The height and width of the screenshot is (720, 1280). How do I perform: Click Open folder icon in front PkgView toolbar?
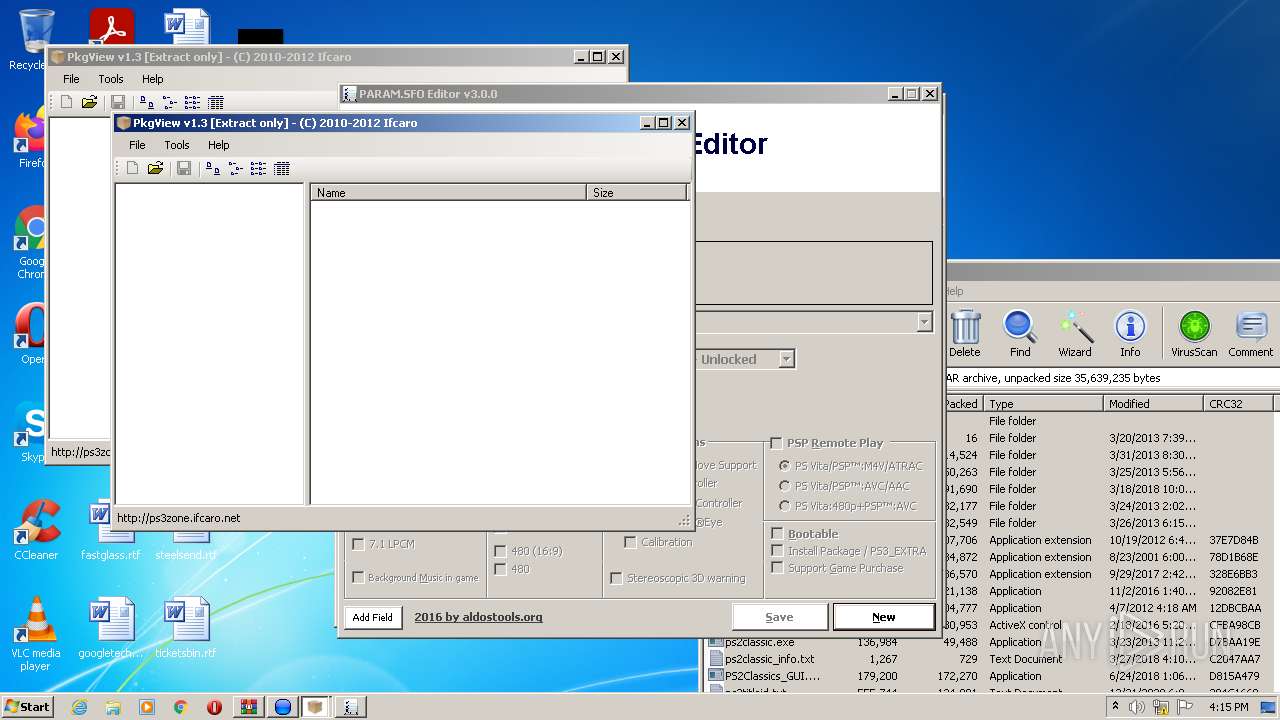coord(155,168)
